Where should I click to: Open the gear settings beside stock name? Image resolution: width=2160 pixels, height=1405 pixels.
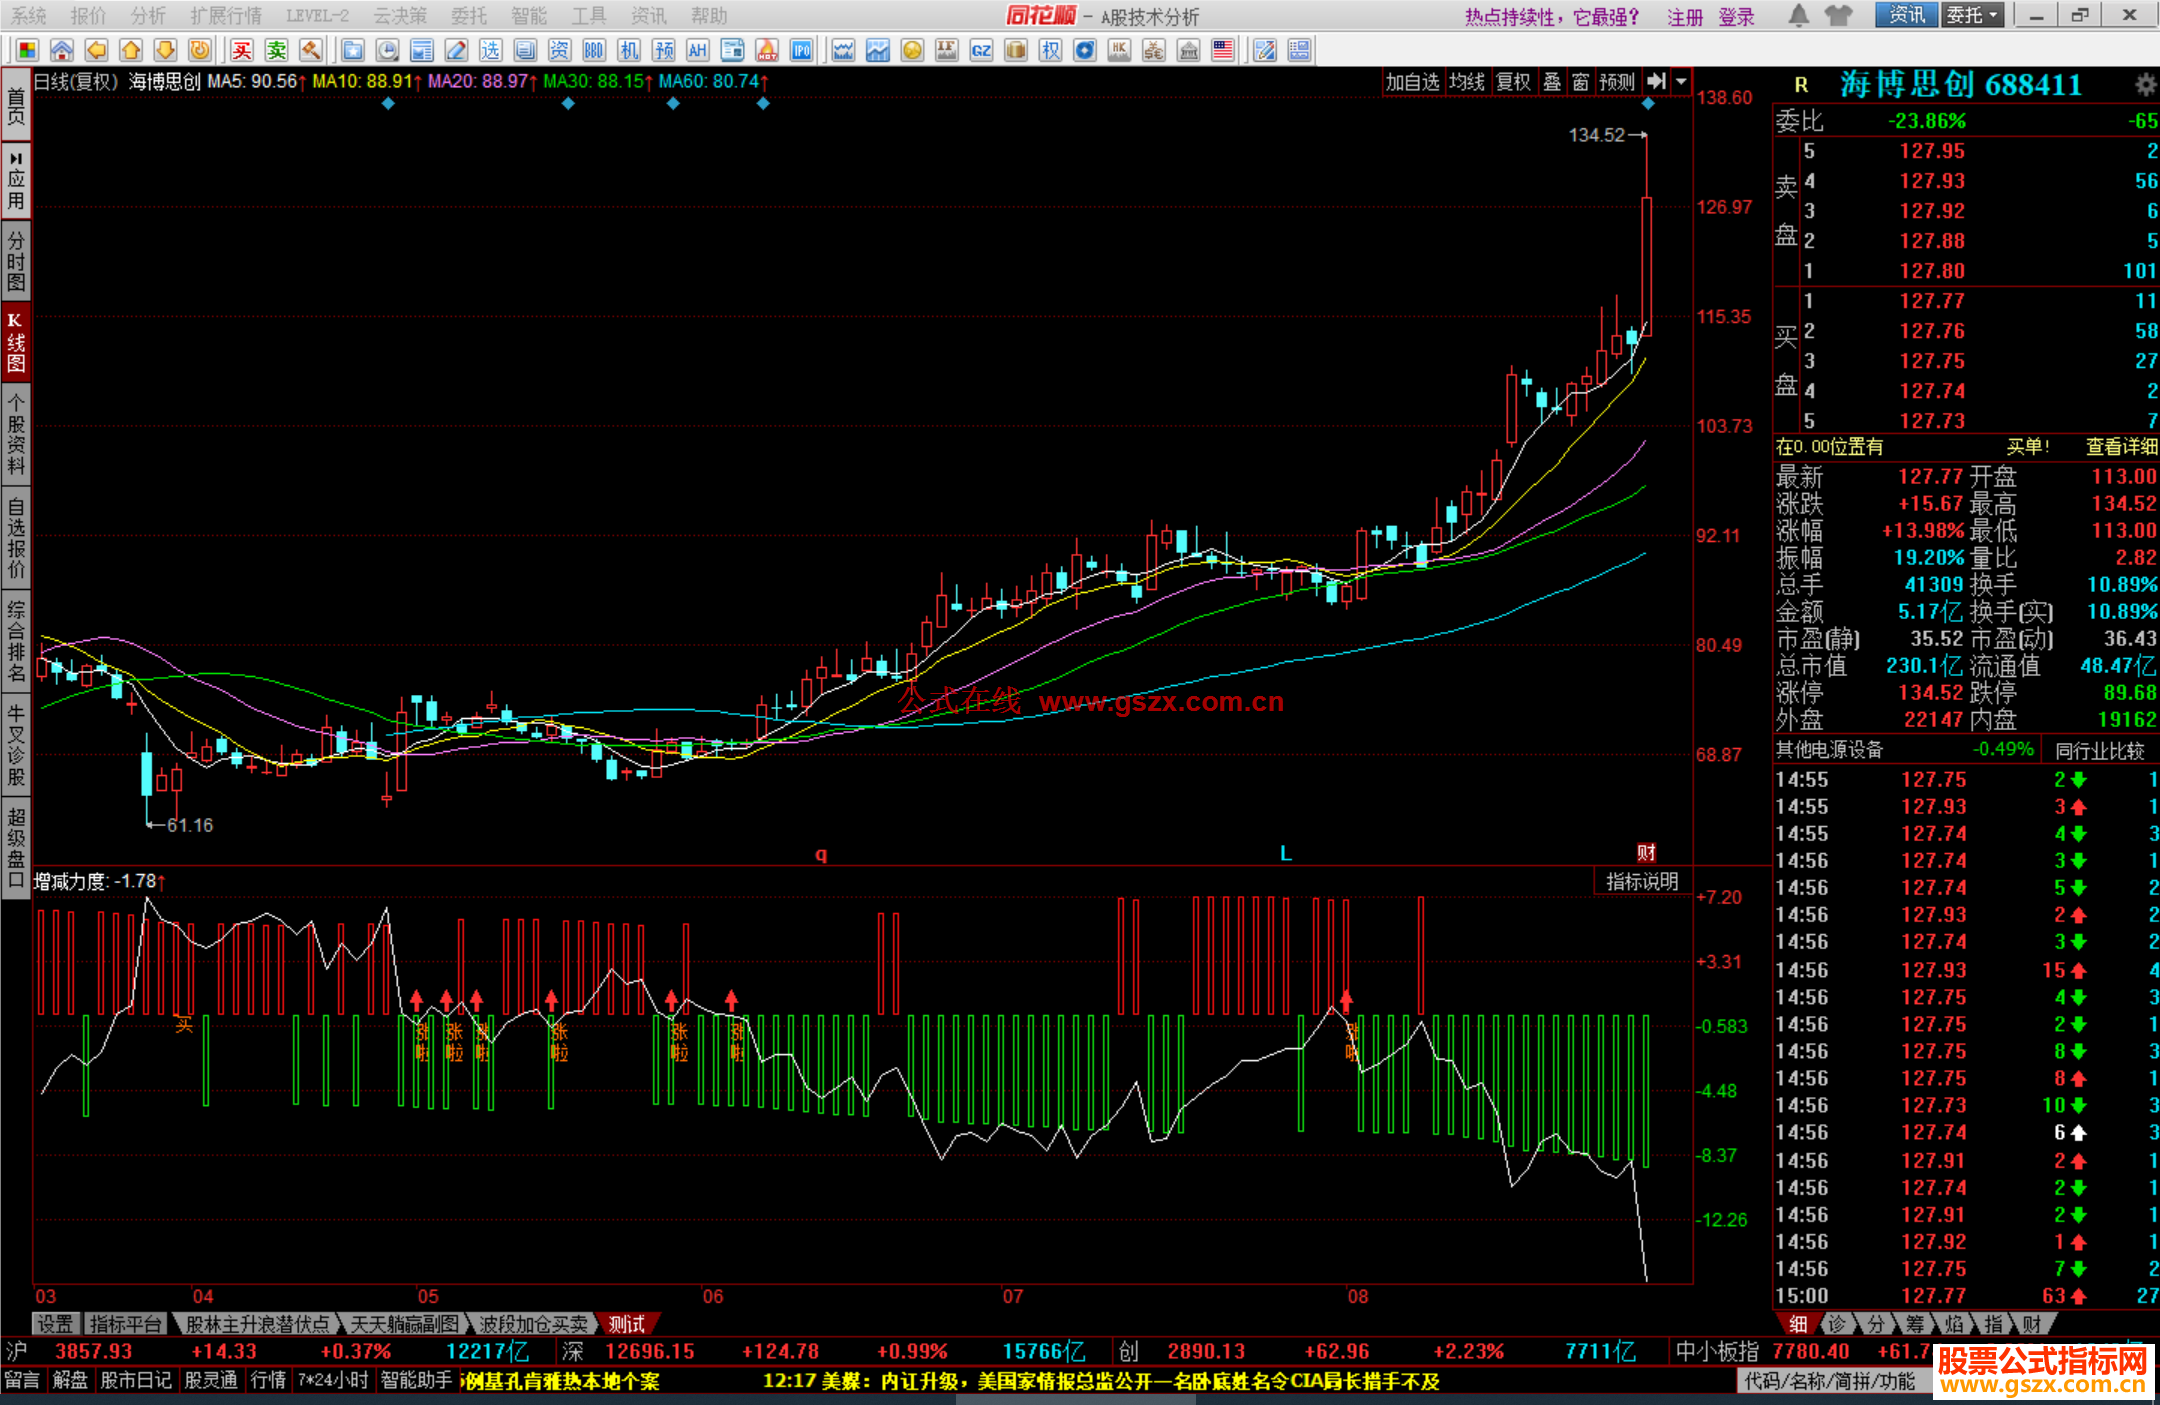2145,85
